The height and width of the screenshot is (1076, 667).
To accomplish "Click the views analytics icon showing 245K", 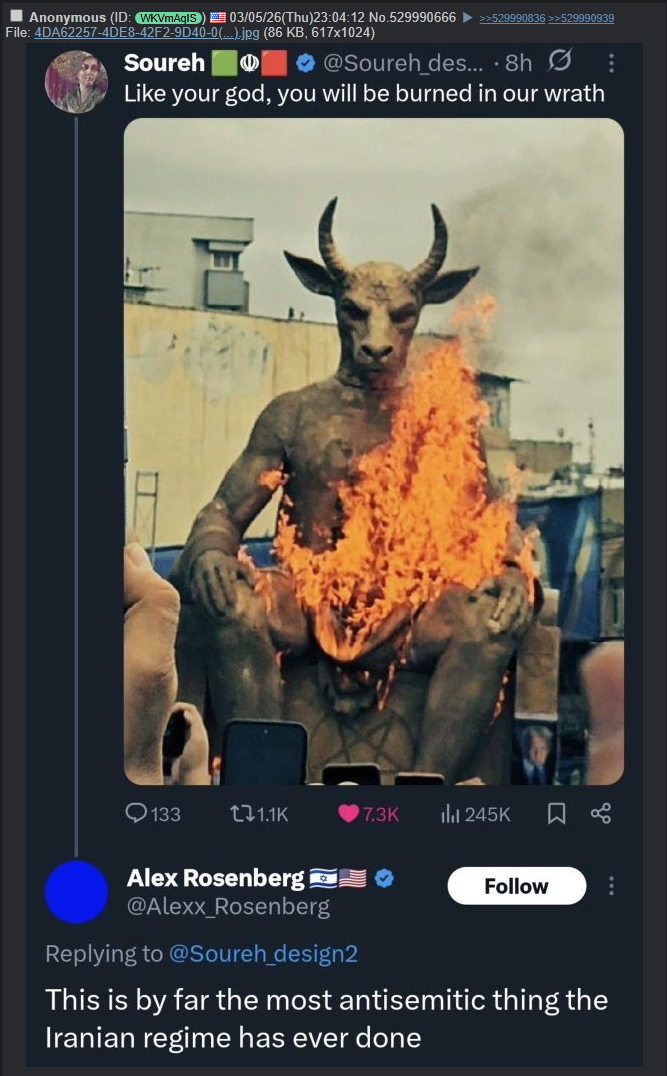I will 449,814.
